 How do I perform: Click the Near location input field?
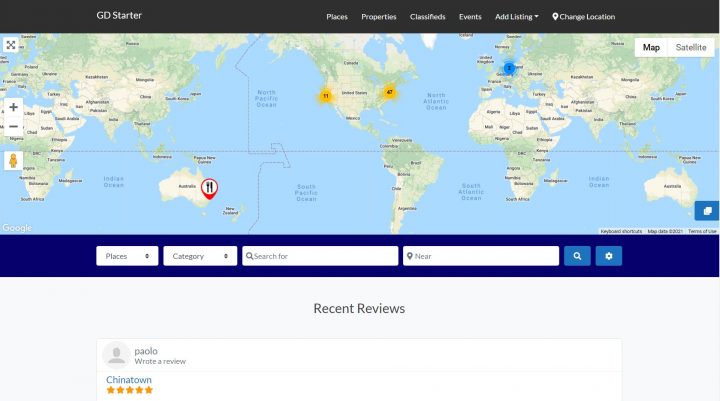point(484,256)
